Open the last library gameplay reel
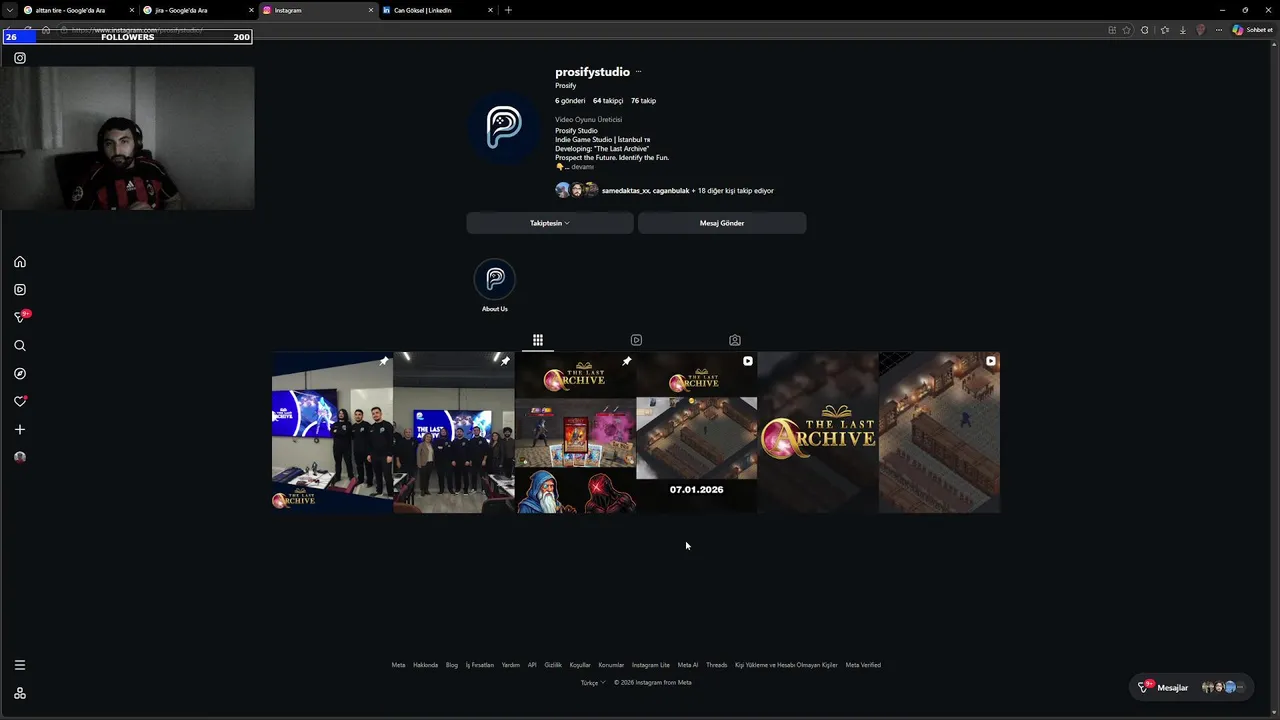 [939, 432]
